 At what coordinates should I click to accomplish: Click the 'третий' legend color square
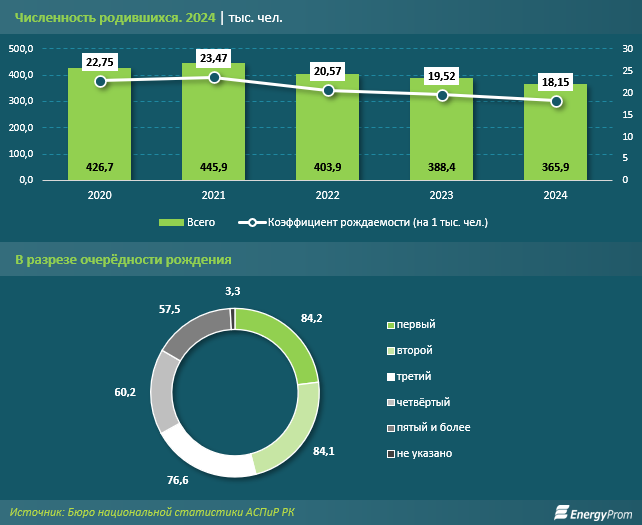click(391, 376)
